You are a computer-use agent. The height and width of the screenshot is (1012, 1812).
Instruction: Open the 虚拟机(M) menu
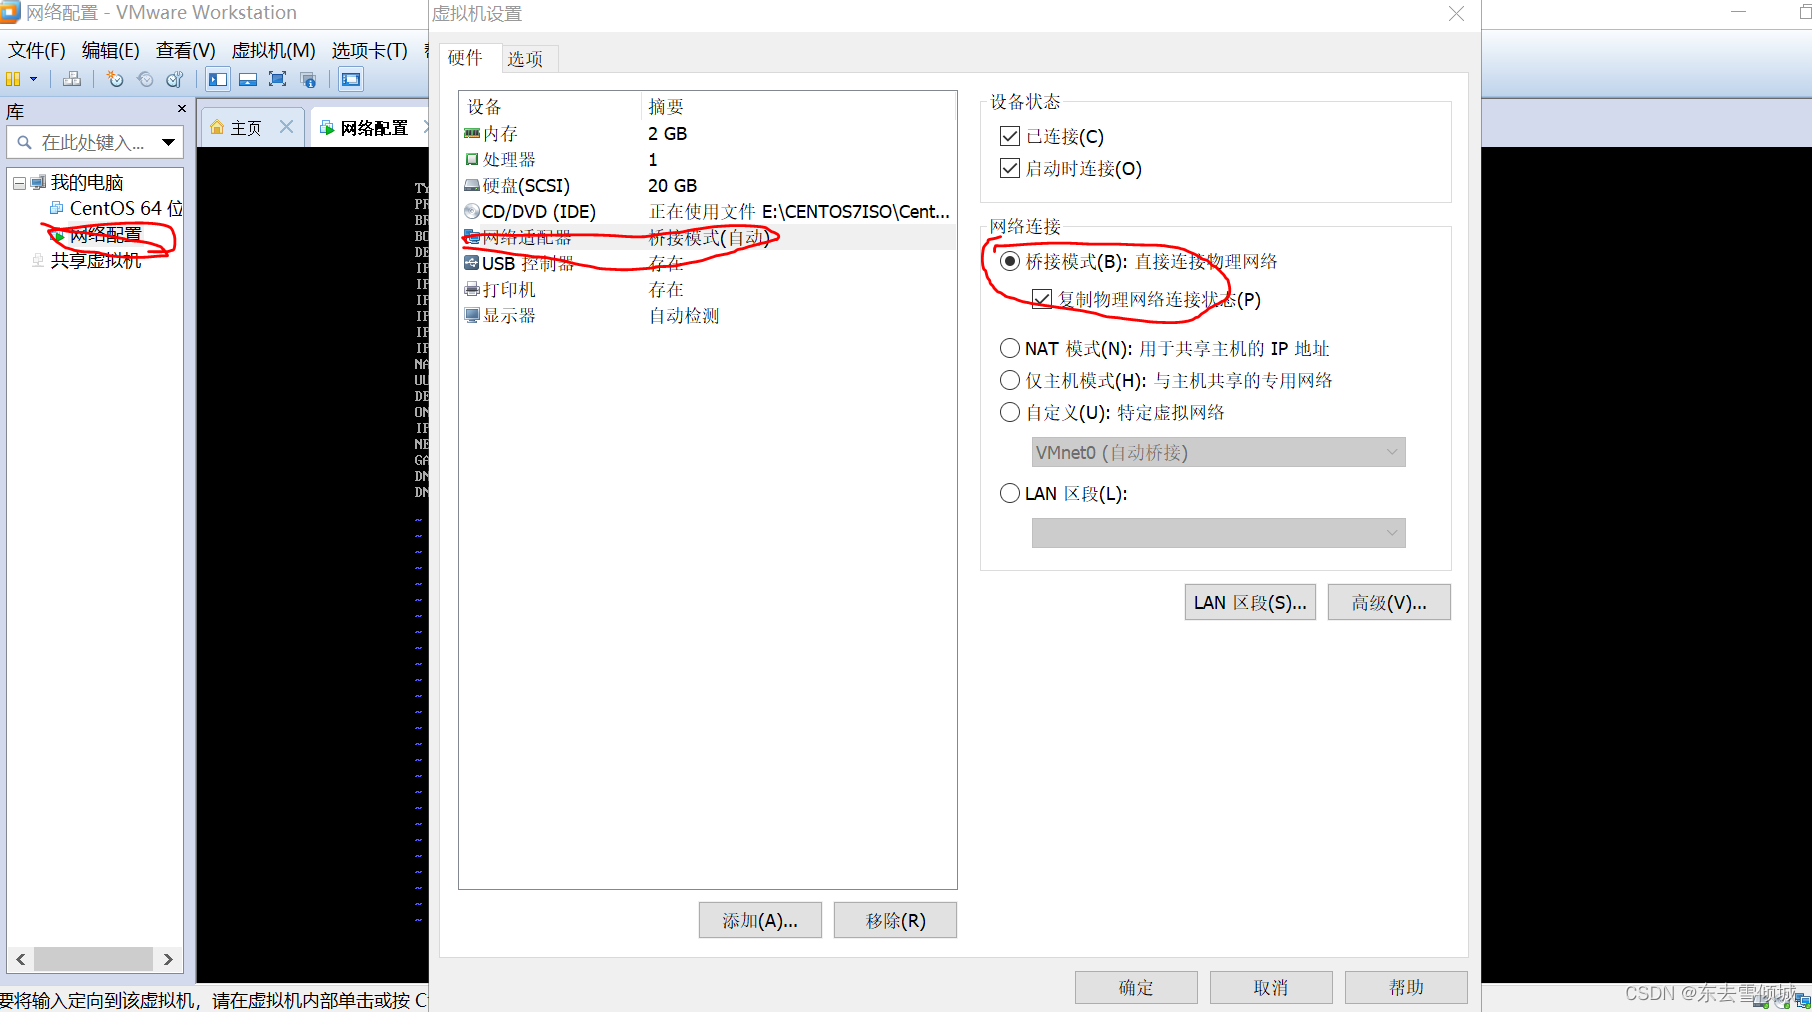273,50
